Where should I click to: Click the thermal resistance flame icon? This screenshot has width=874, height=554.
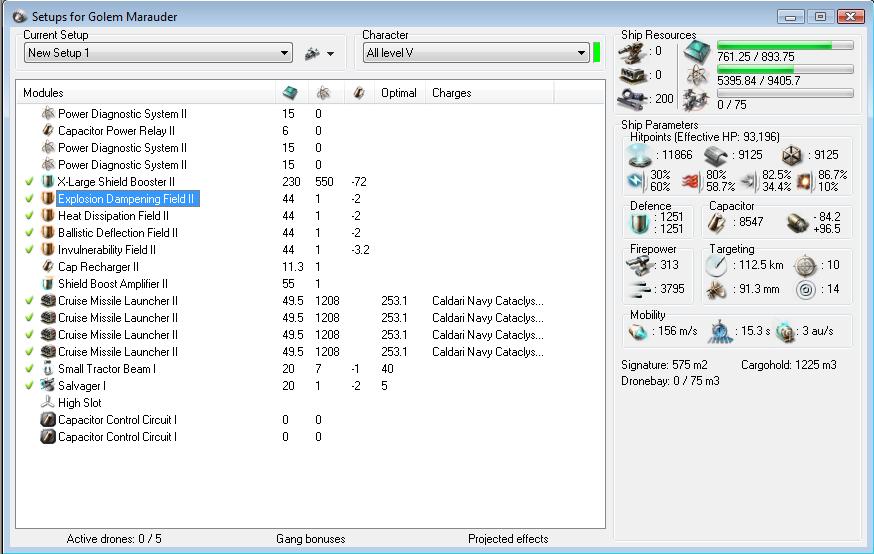690,182
